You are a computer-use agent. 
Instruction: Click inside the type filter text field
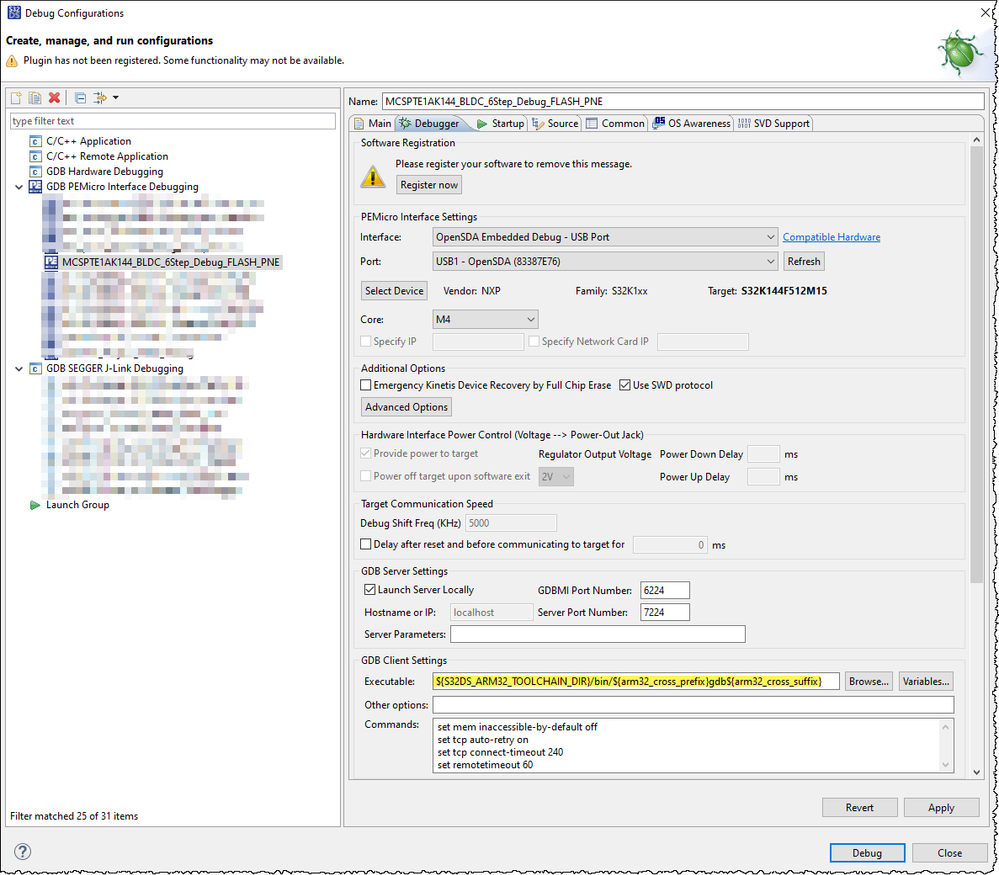pyautogui.click(x=170, y=120)
